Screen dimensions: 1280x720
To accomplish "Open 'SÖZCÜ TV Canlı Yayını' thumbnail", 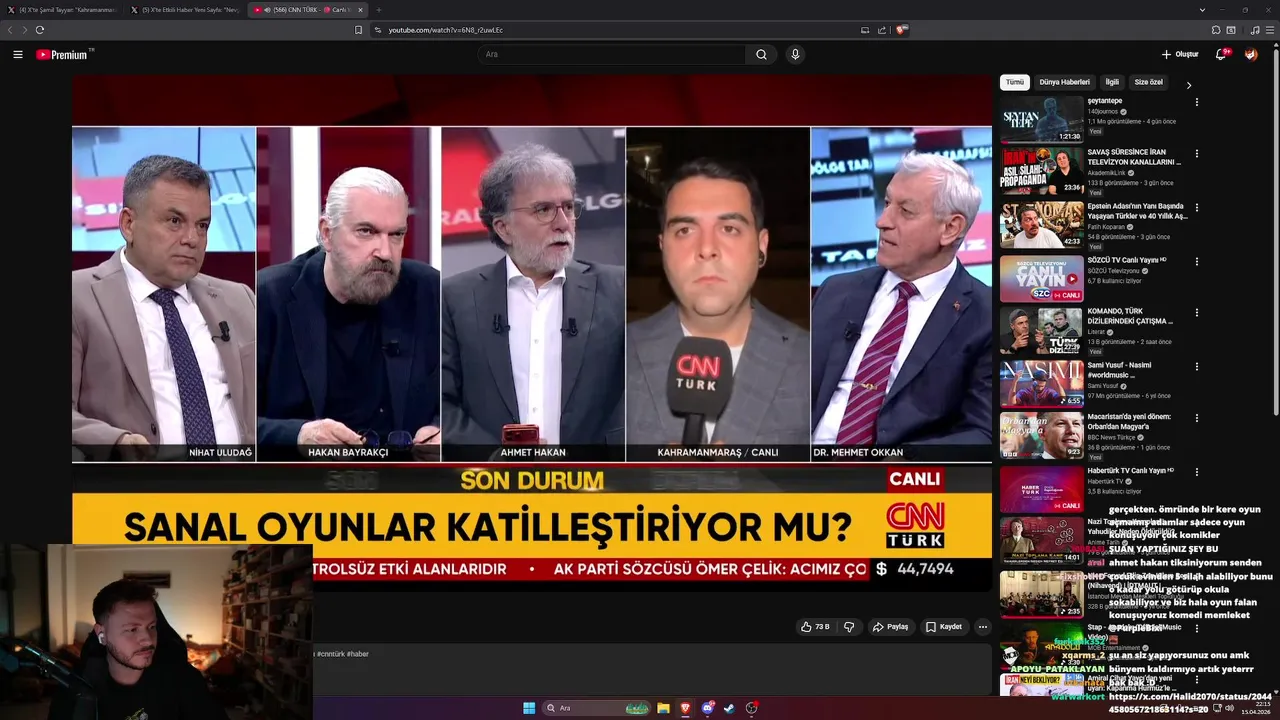I will [1042, 279].
